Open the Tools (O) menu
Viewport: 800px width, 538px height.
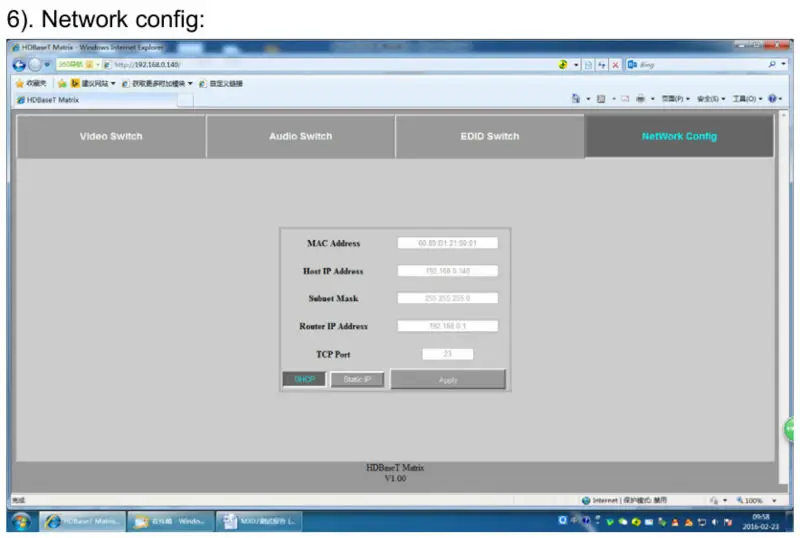747,99
